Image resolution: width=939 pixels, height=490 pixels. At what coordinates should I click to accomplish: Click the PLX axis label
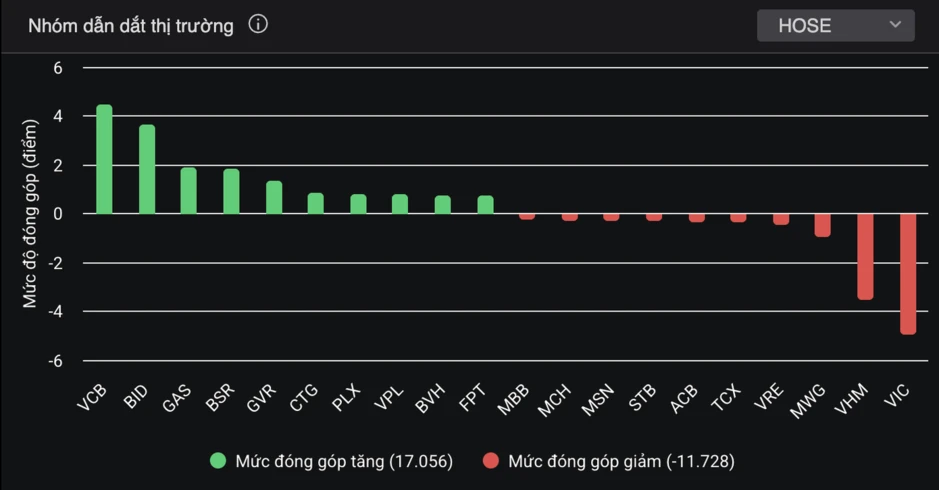[x=347, y=398]
